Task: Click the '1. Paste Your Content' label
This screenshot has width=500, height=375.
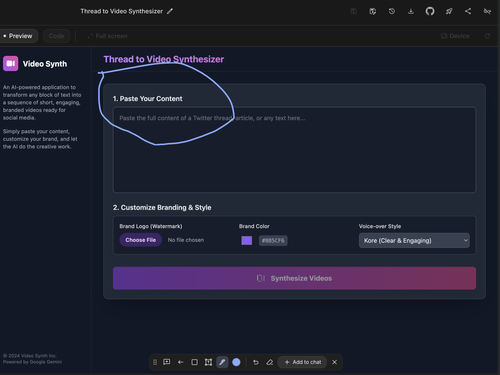Action: pos(148,99)
